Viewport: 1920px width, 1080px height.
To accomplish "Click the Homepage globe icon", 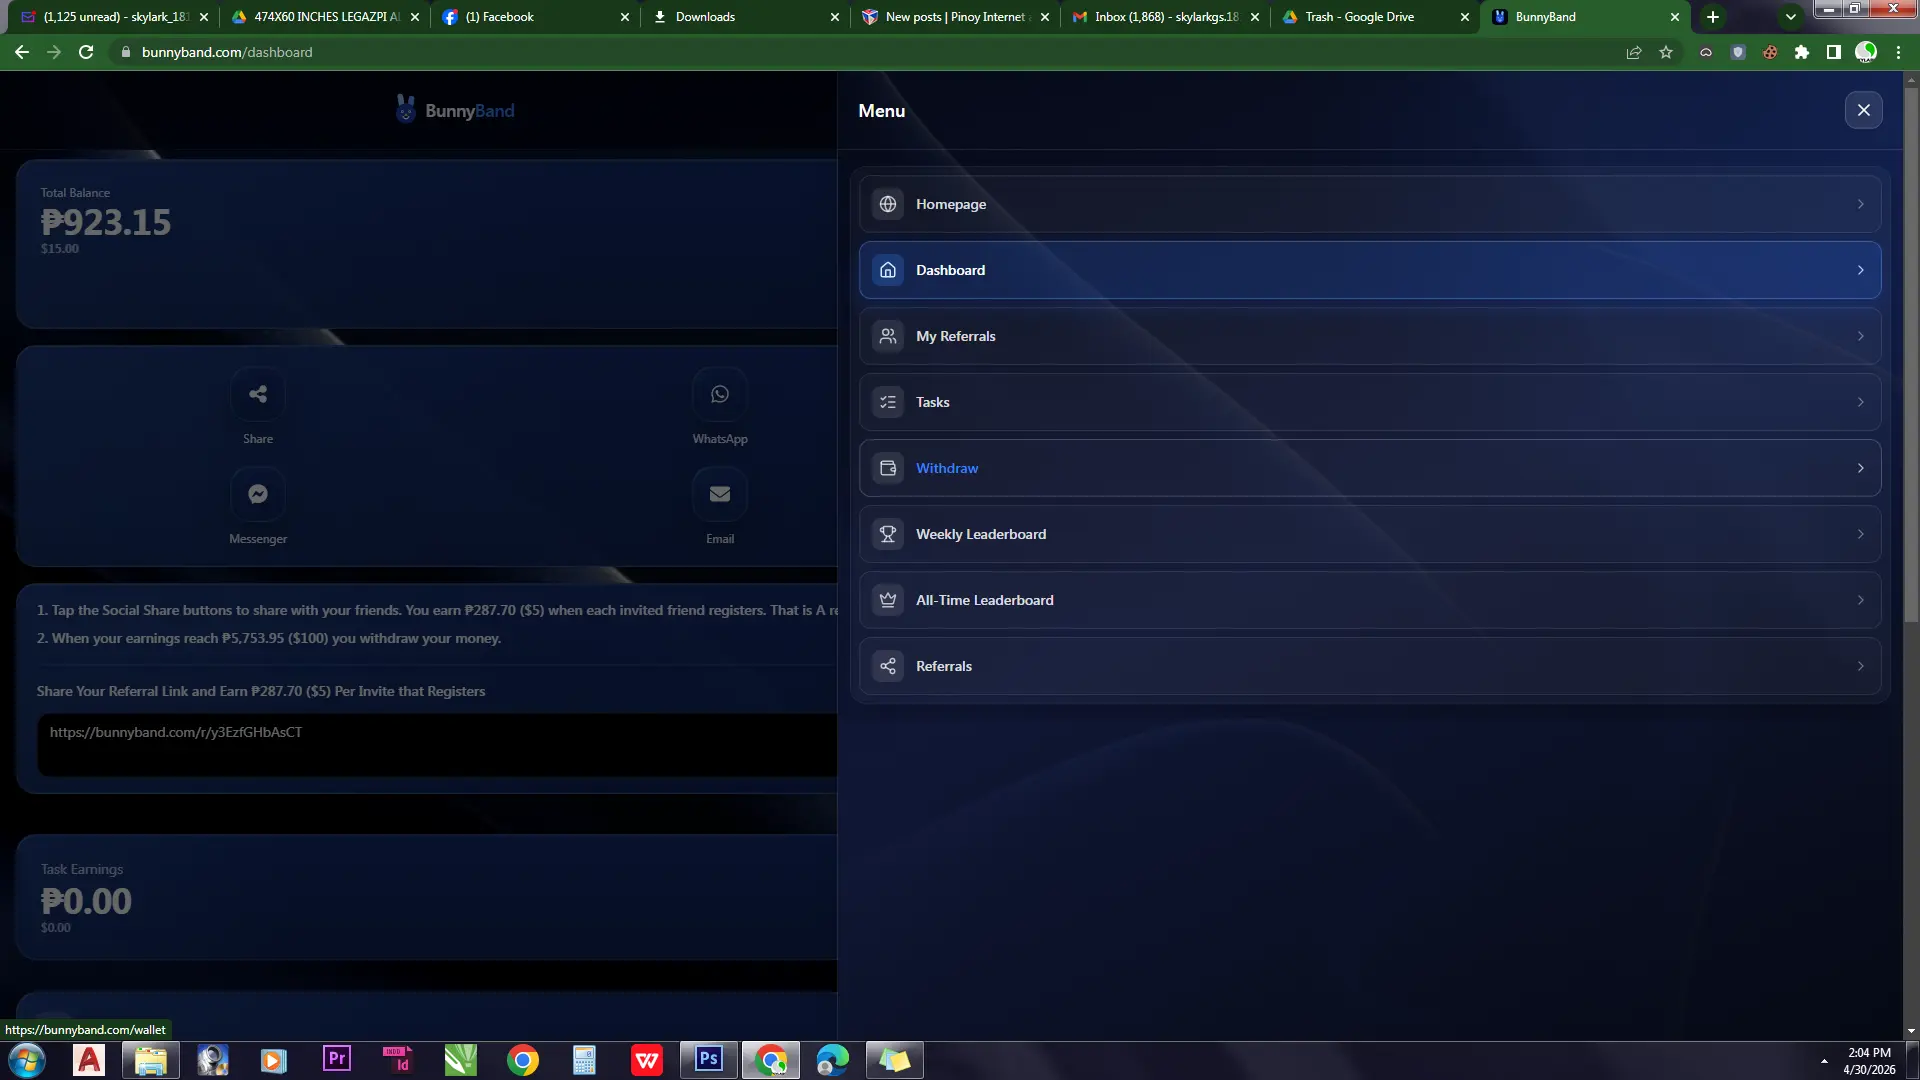I will pos(888,204).
